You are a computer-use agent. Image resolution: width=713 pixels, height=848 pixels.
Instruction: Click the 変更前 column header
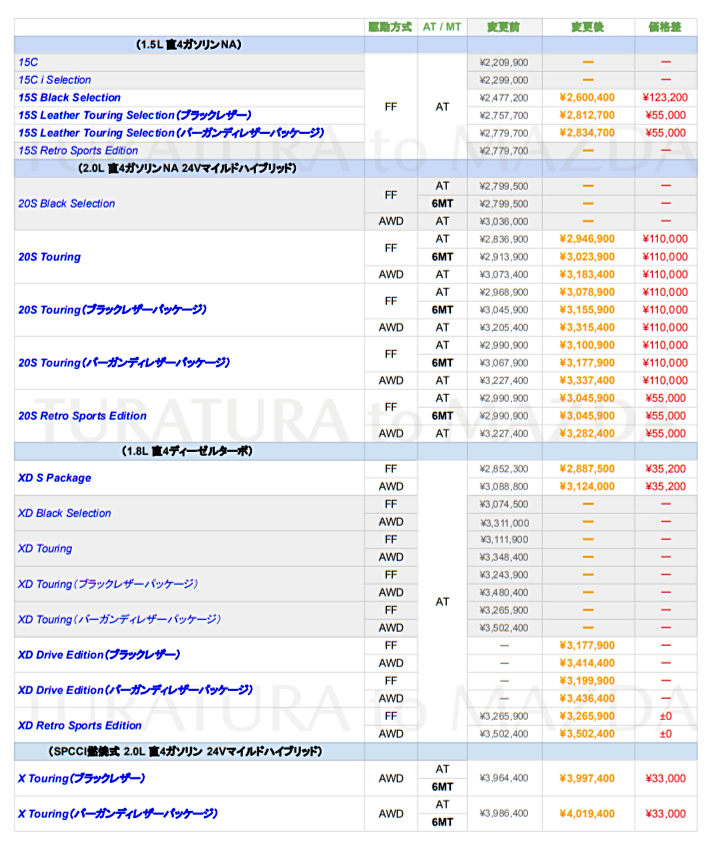[504, 27]
